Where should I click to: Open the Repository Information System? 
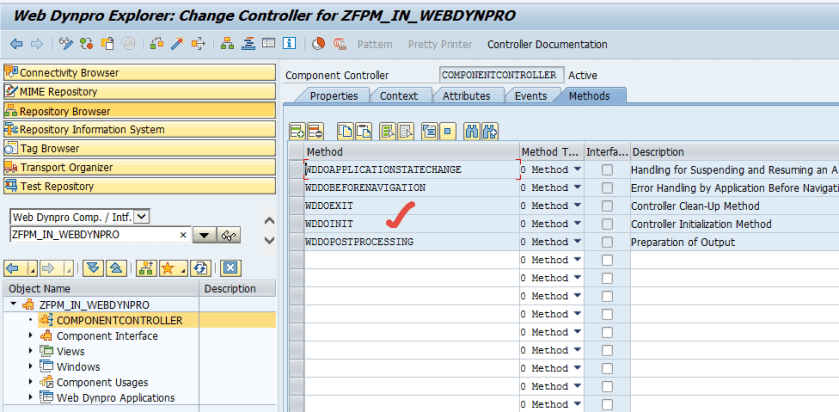coord(139,129)
